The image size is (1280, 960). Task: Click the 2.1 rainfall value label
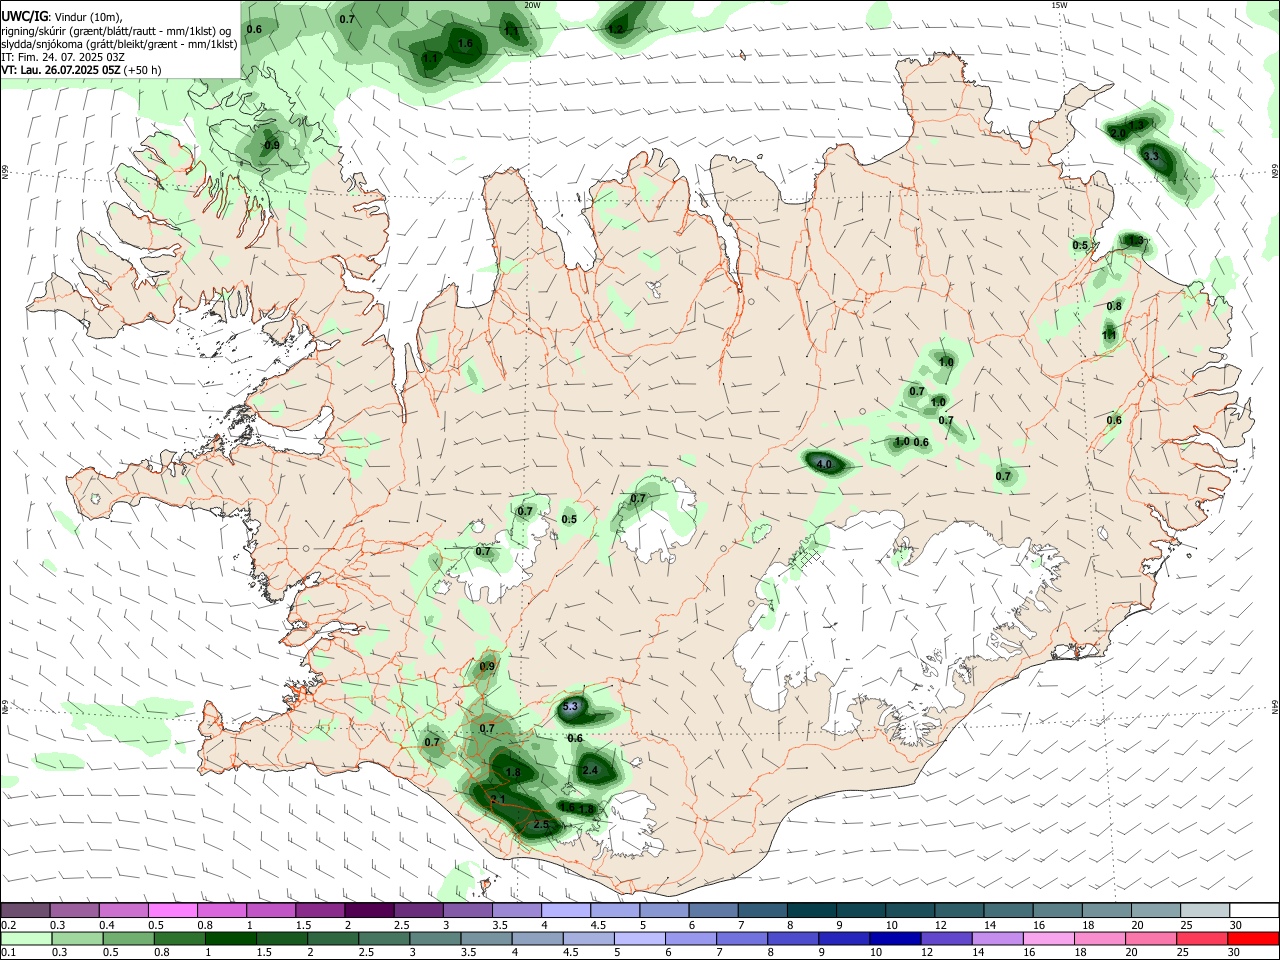click(x=498, y=801)
